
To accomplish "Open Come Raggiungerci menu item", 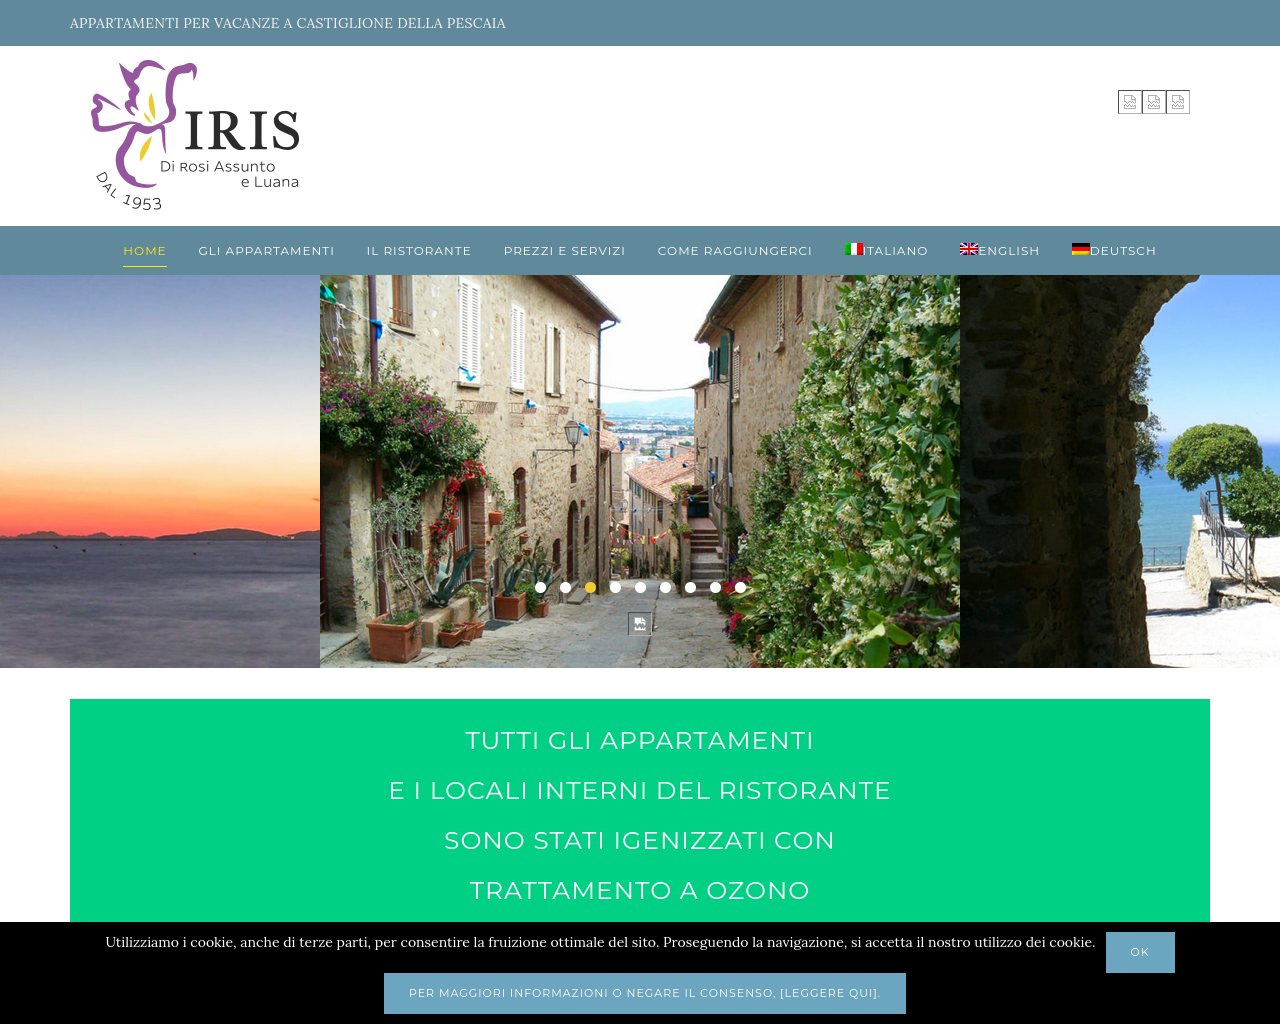I will [x=735, y=251].
